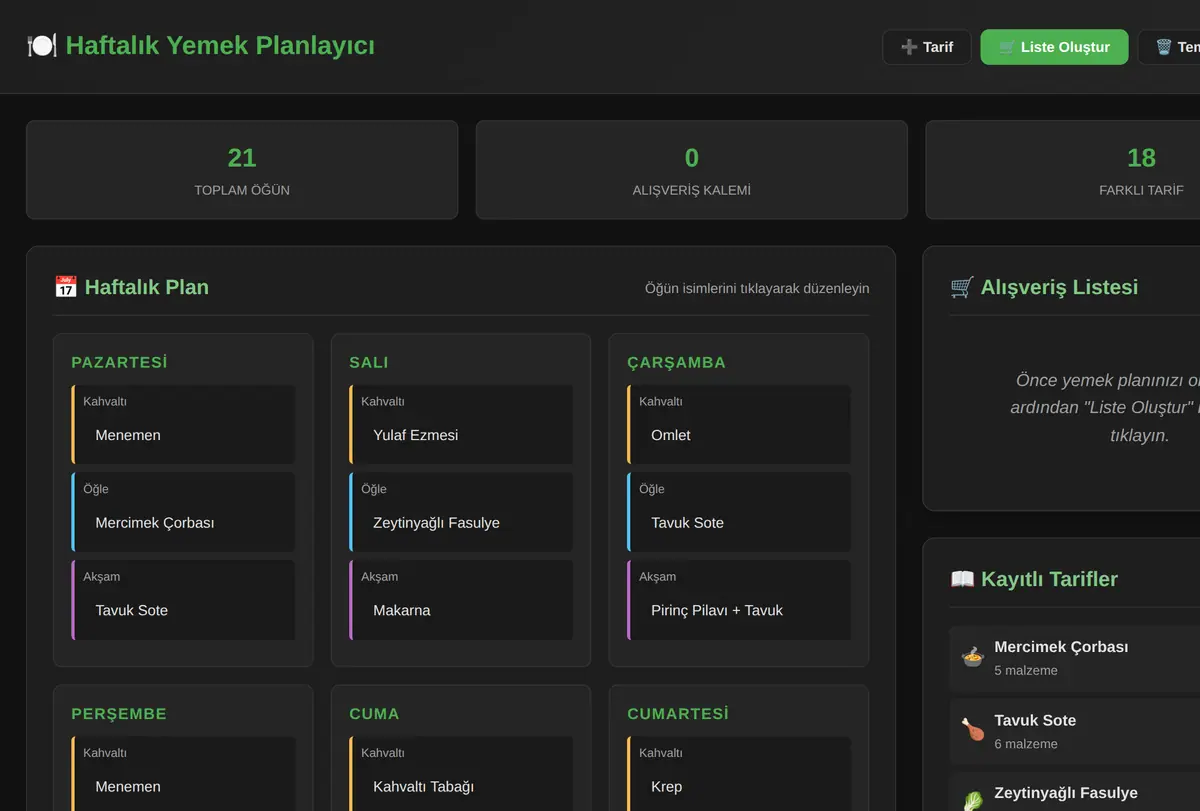The image size is (1200, 811).
Task: Edit Pazartesi dinner Tavuk Sote
Action: pyautogui.click(x=184, y=611)
